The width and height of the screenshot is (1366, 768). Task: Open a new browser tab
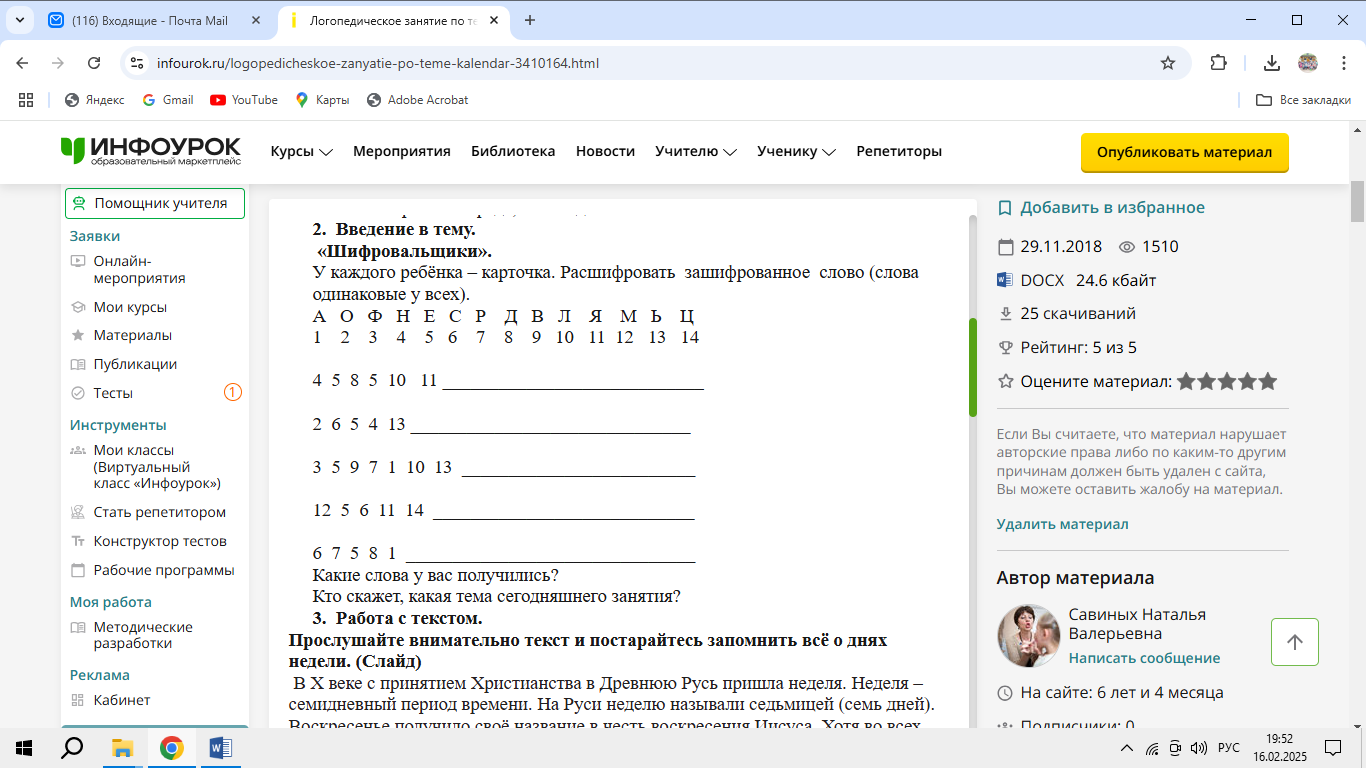tap(530, 20)
